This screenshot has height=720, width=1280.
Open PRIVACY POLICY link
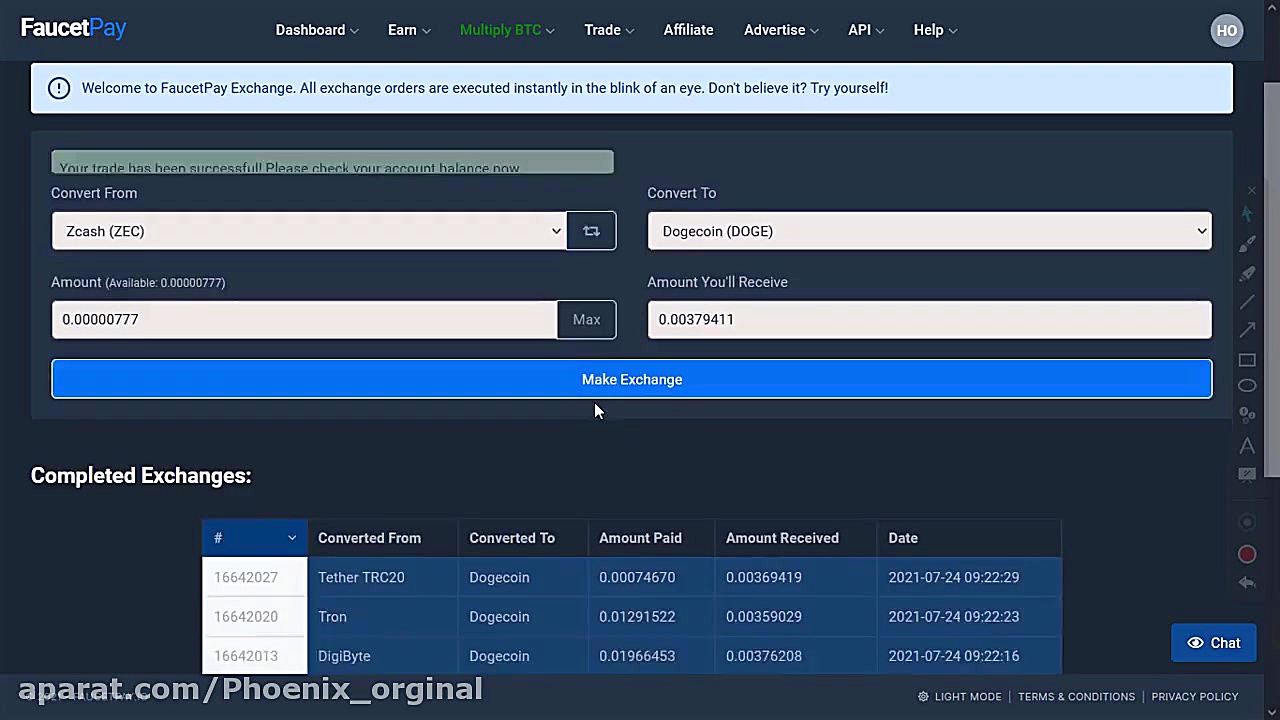click(1194, 697)
